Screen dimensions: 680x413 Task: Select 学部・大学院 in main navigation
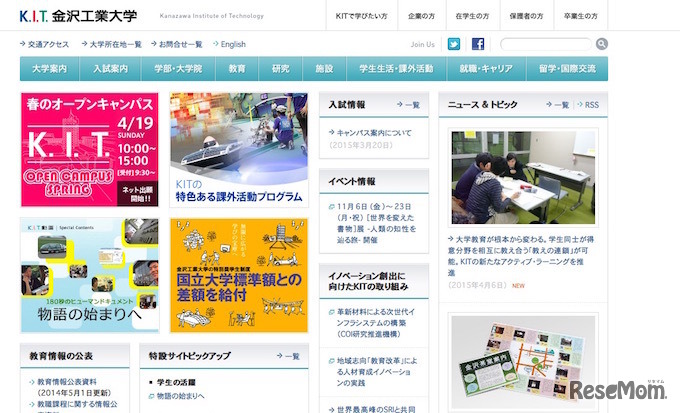(x=178, y=69)
